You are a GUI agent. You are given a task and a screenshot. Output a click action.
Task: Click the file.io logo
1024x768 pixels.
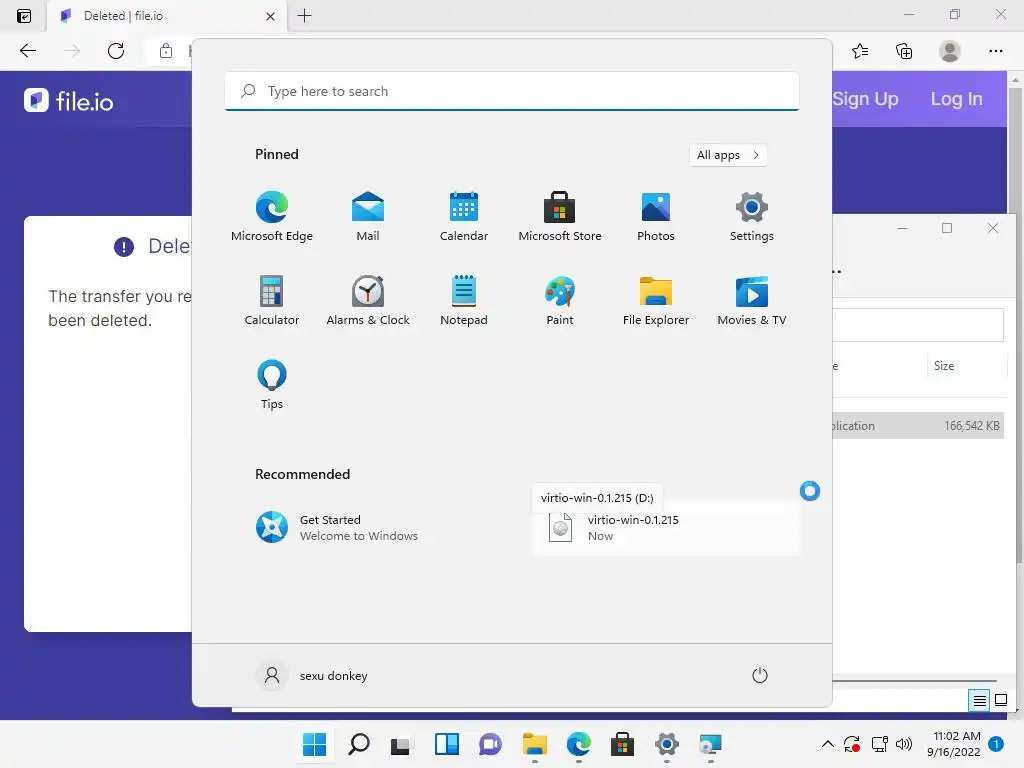click(69, 101)
